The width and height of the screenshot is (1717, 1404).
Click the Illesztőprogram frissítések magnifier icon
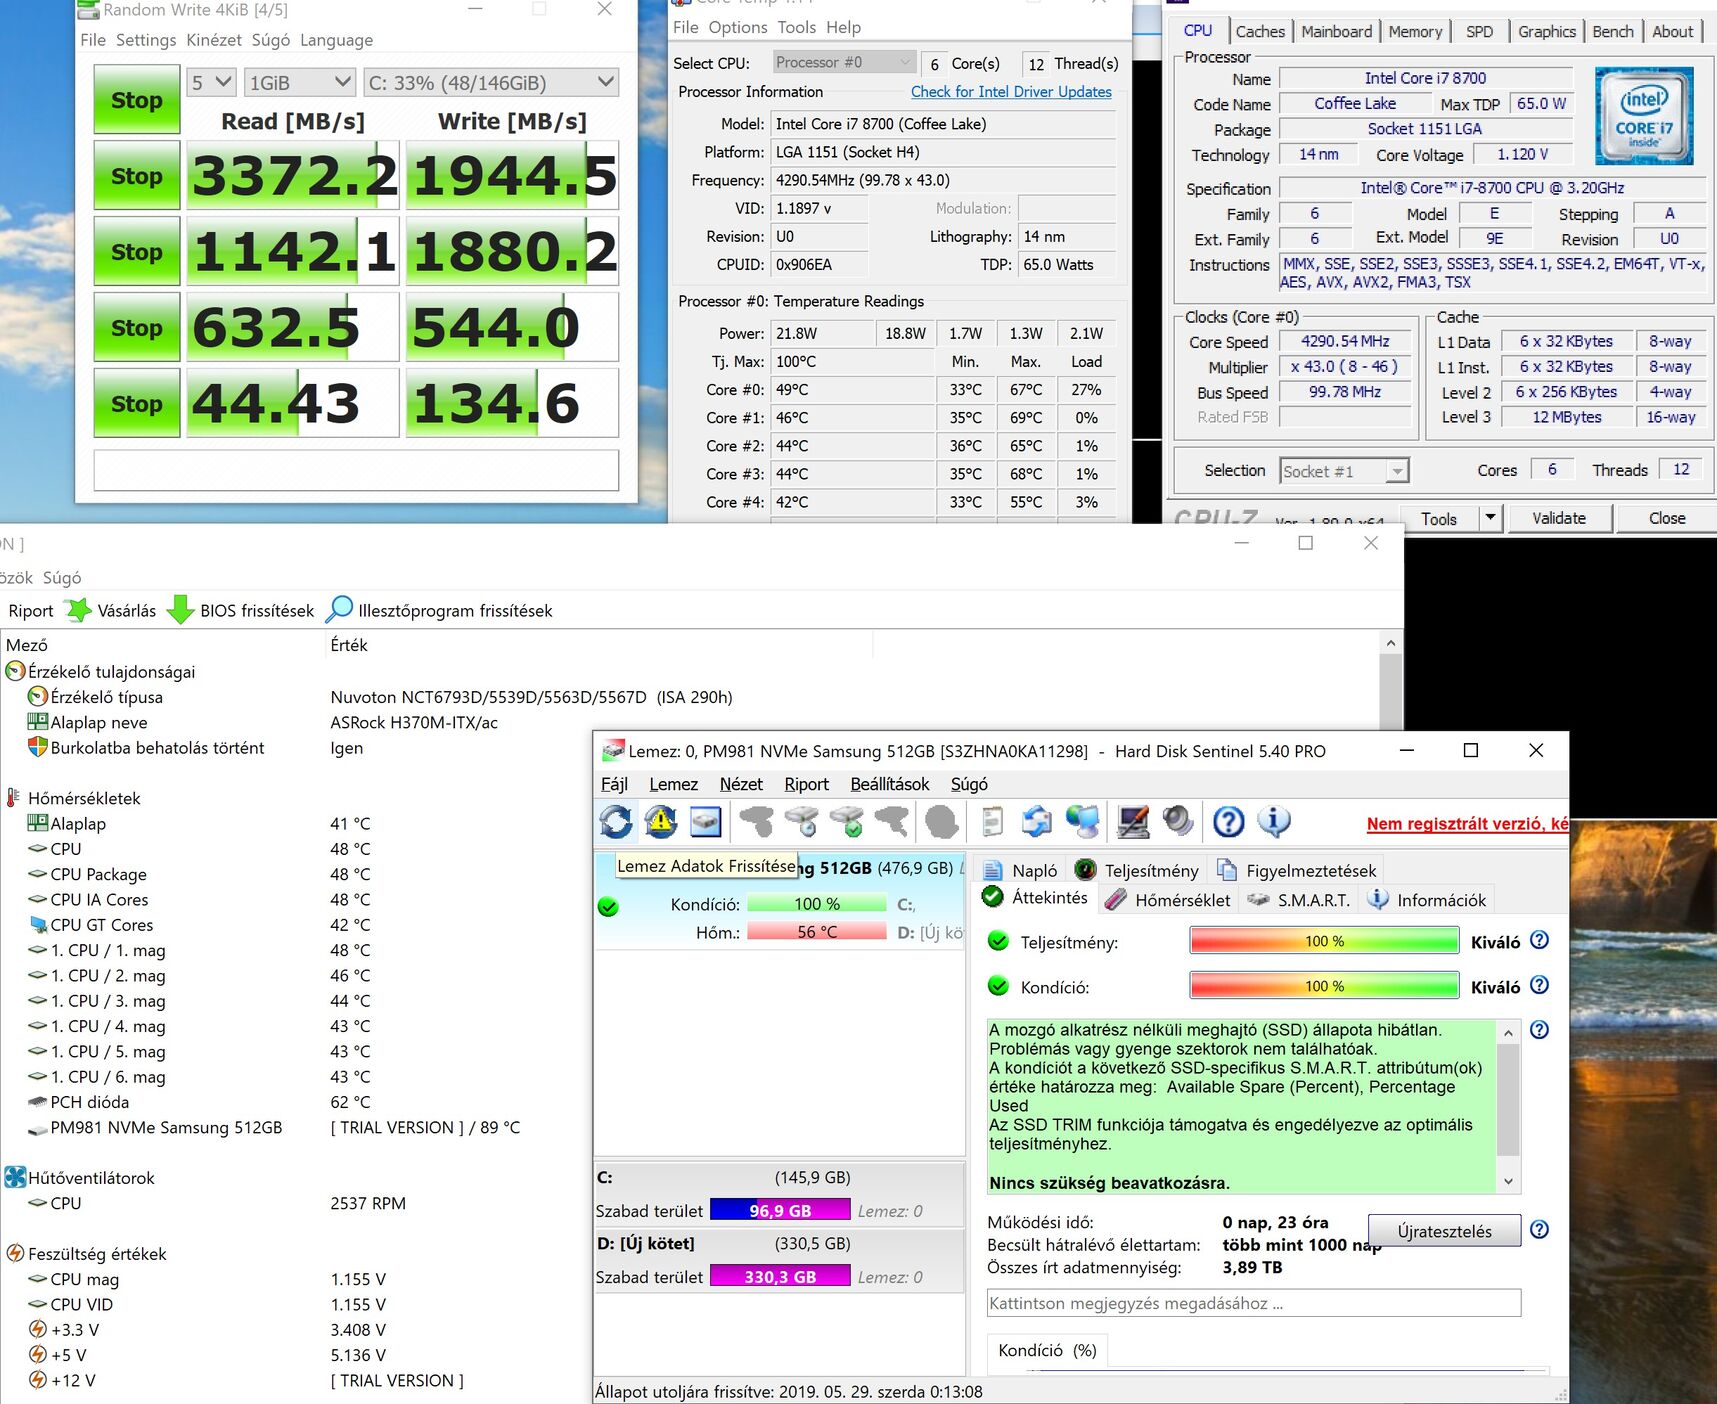pos(340,609)
